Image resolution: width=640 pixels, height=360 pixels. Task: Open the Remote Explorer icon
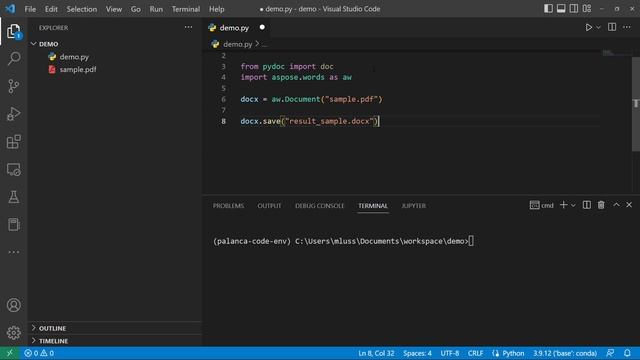[x=13, y=169]
